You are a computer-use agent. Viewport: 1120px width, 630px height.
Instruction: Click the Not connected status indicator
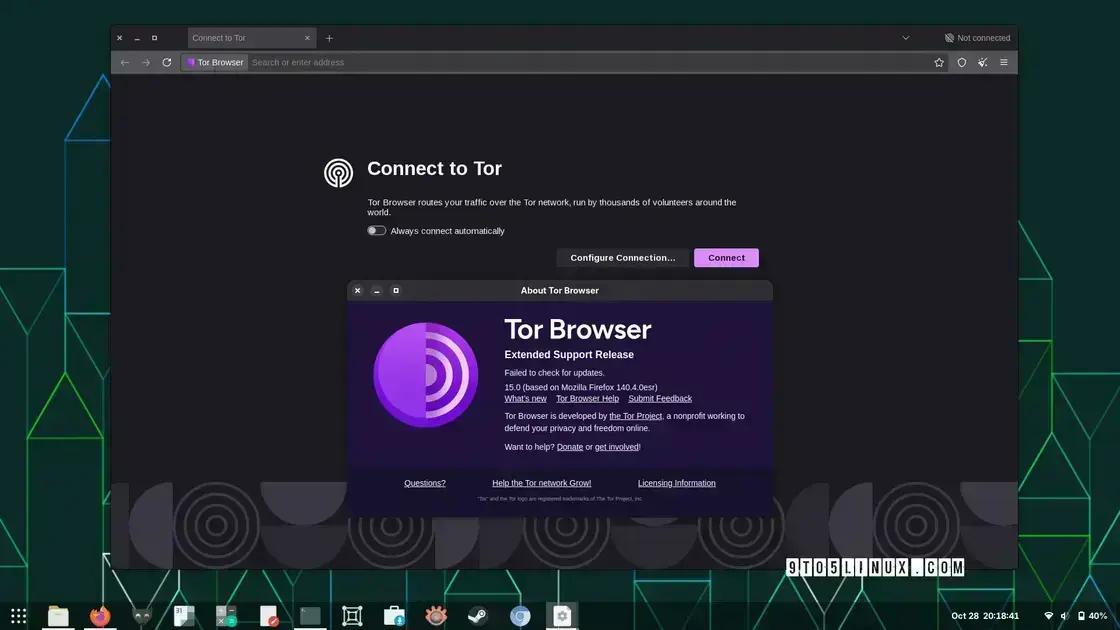(x=977, y=37)
